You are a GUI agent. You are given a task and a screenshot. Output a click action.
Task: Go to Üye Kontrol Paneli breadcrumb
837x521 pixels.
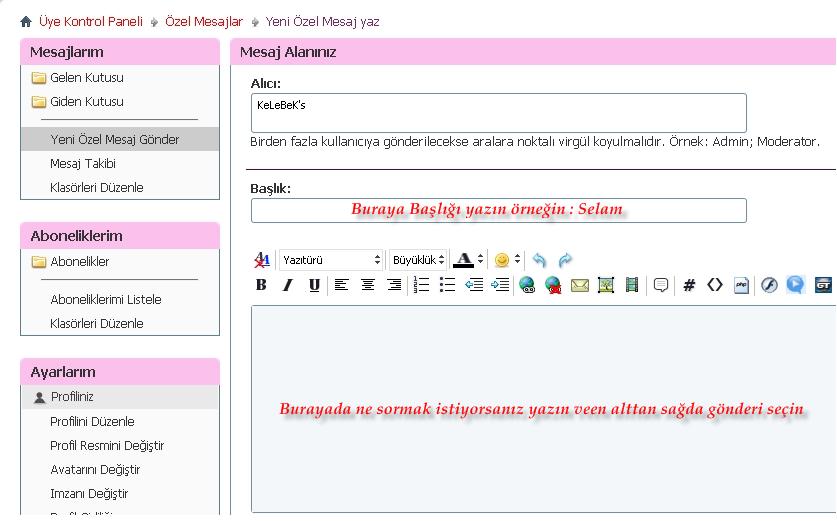pos(90,21)
